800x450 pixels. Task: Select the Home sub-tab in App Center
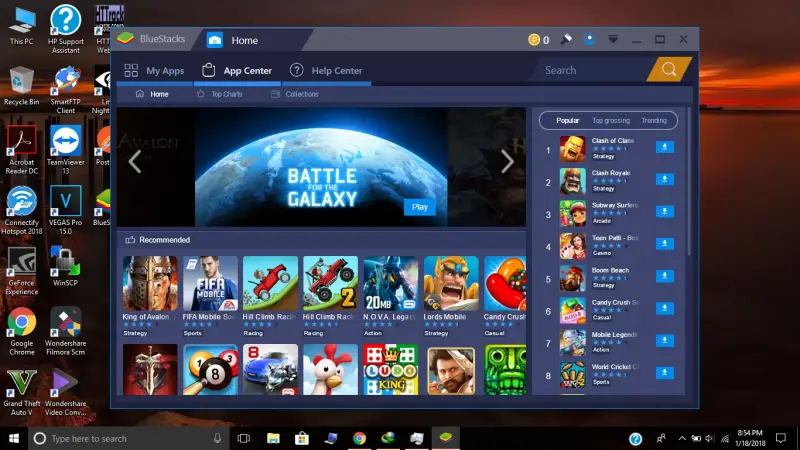152,94
